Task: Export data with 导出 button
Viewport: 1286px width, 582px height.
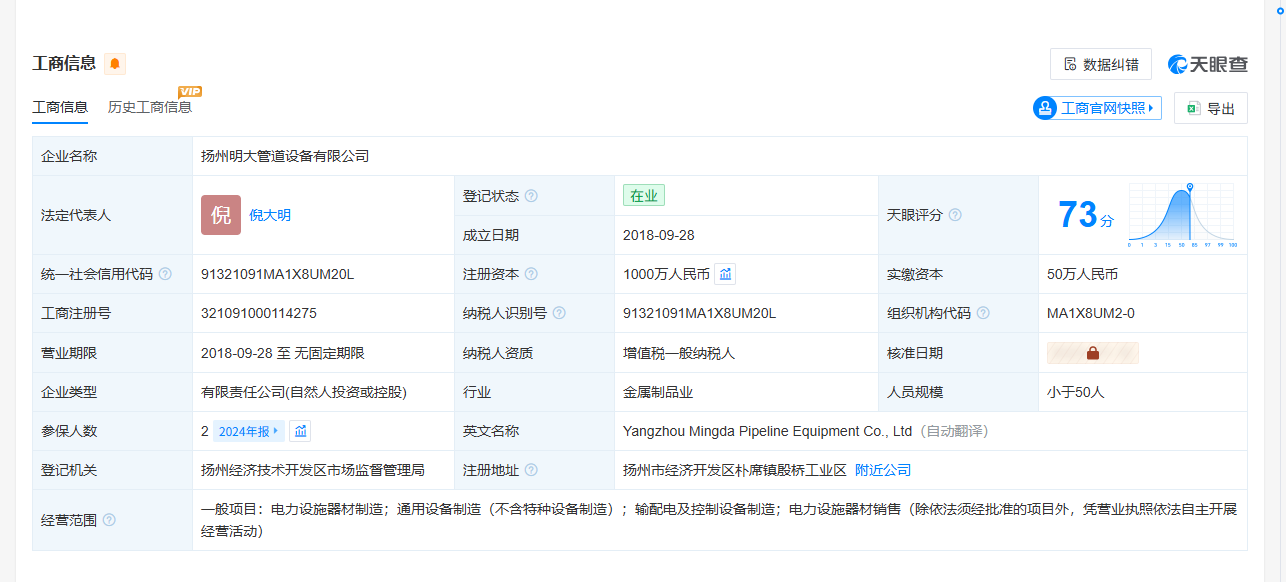Action: click(1210, 108)
